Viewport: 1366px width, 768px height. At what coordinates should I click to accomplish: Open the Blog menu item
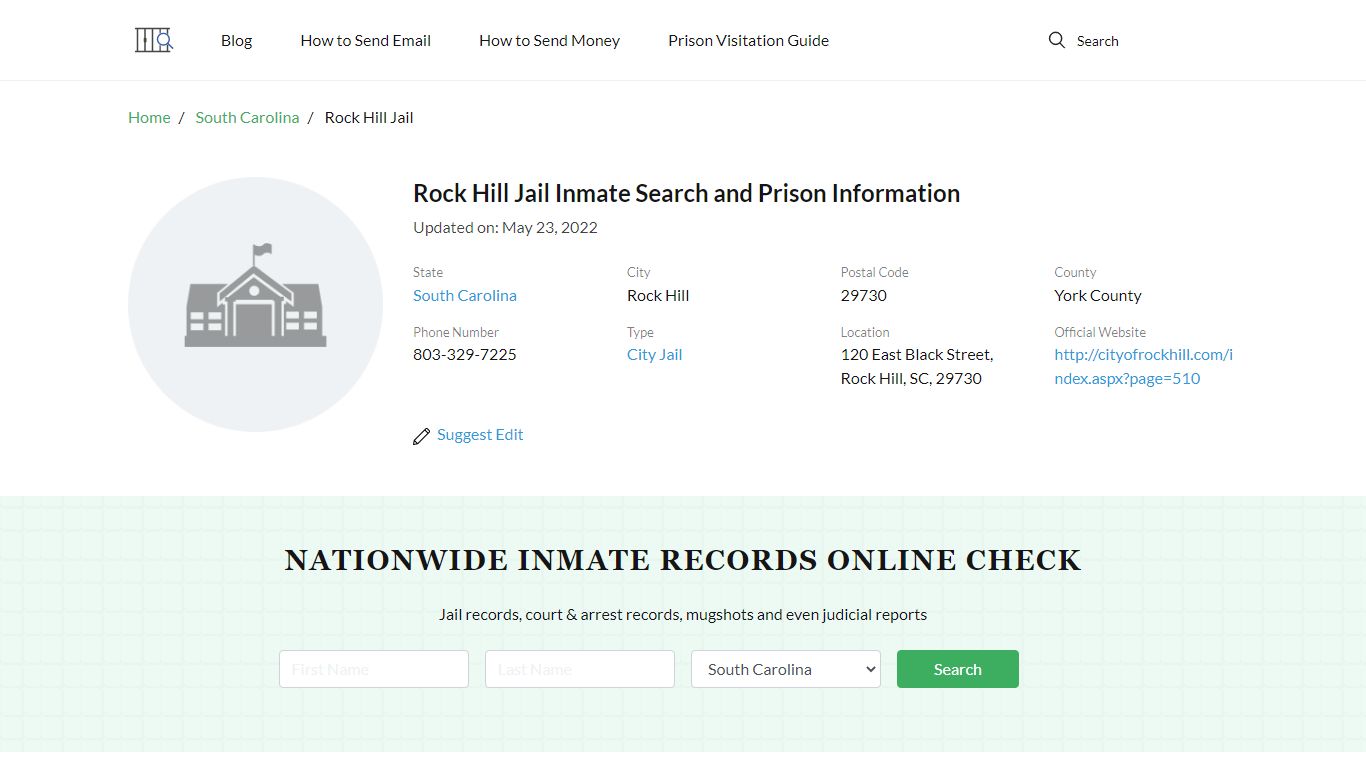236,41
